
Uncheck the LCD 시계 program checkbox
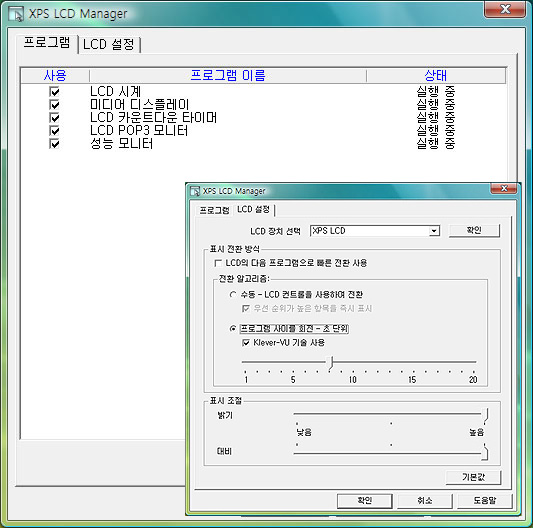click(x=54, y=91)
